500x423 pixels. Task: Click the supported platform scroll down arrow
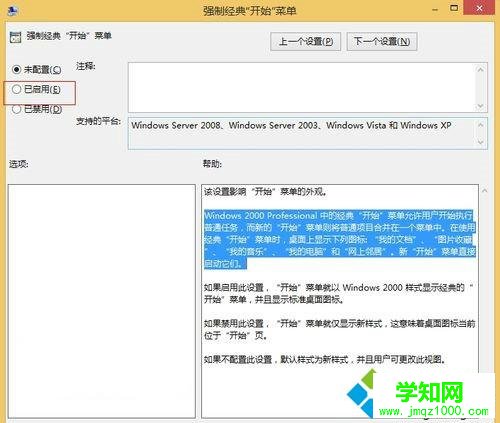coord(480,142)
